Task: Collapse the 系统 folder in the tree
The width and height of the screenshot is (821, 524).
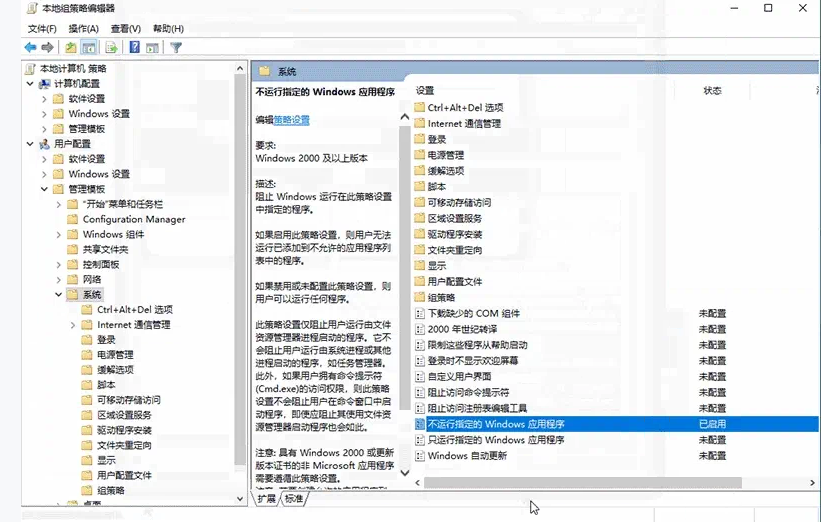Action: pyautogui.click(x=58, y=295)
